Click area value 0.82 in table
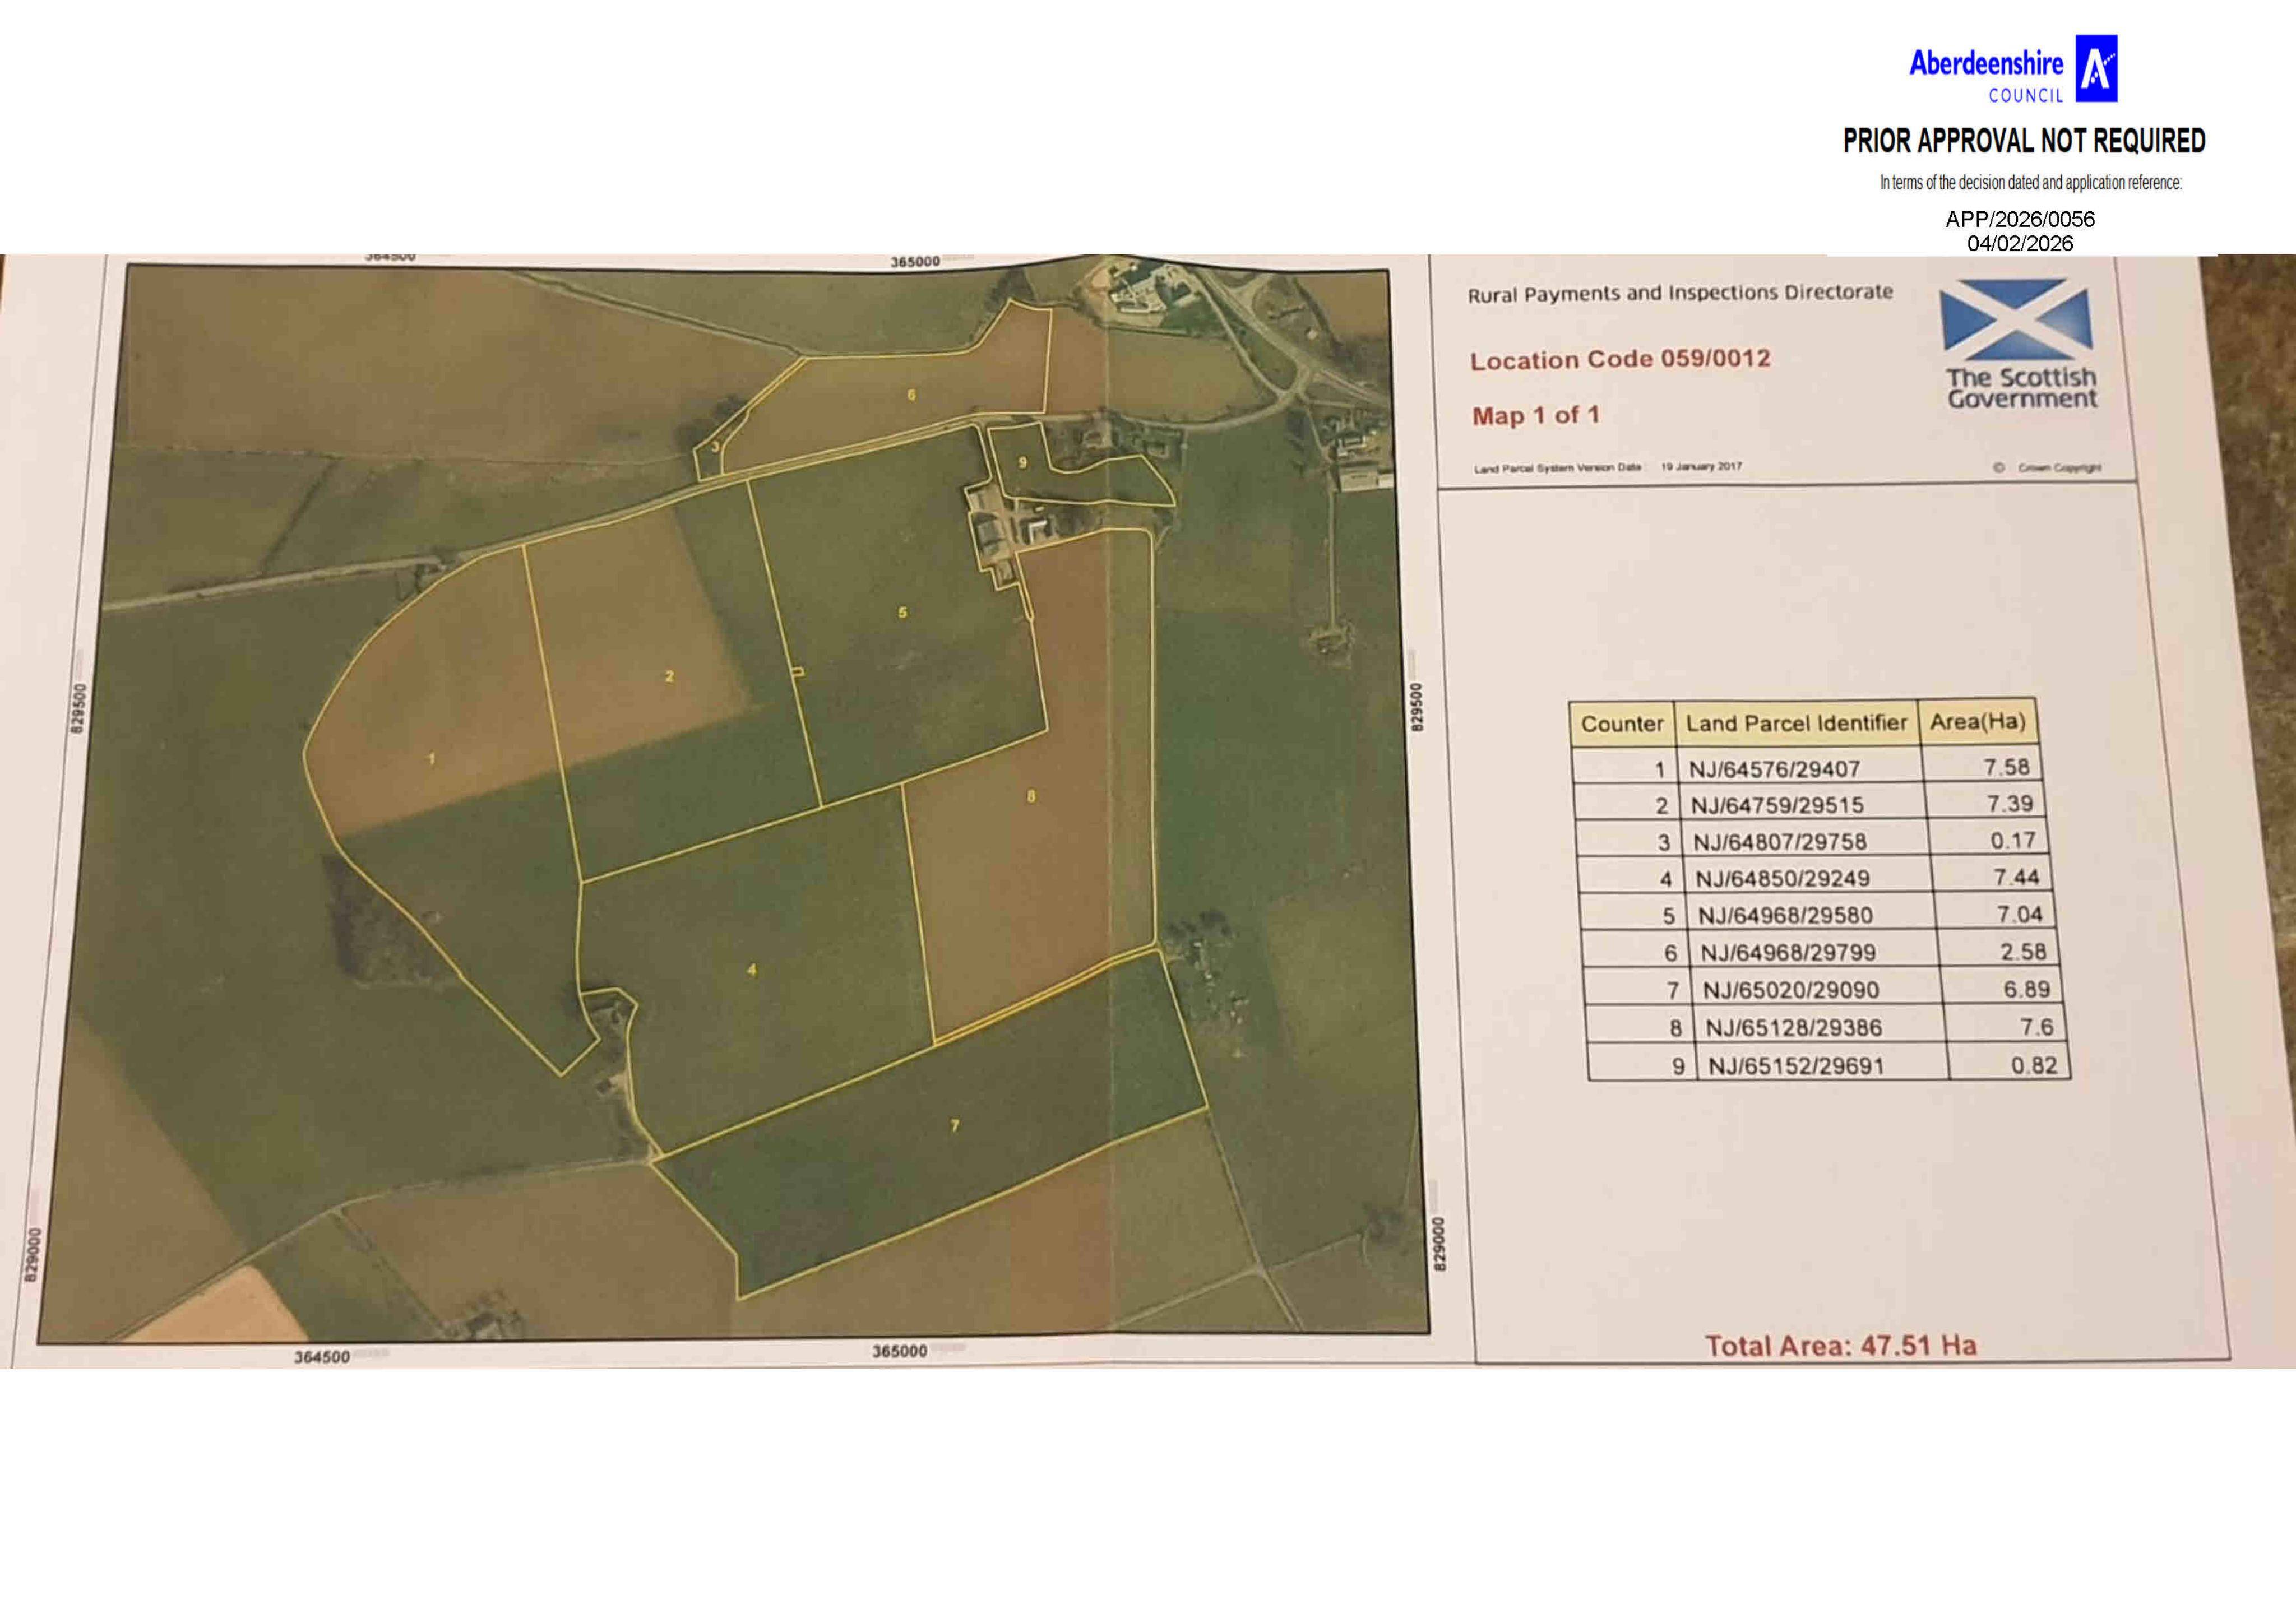Viewport: 2296px width, 1623px height. (2034, 1065)
